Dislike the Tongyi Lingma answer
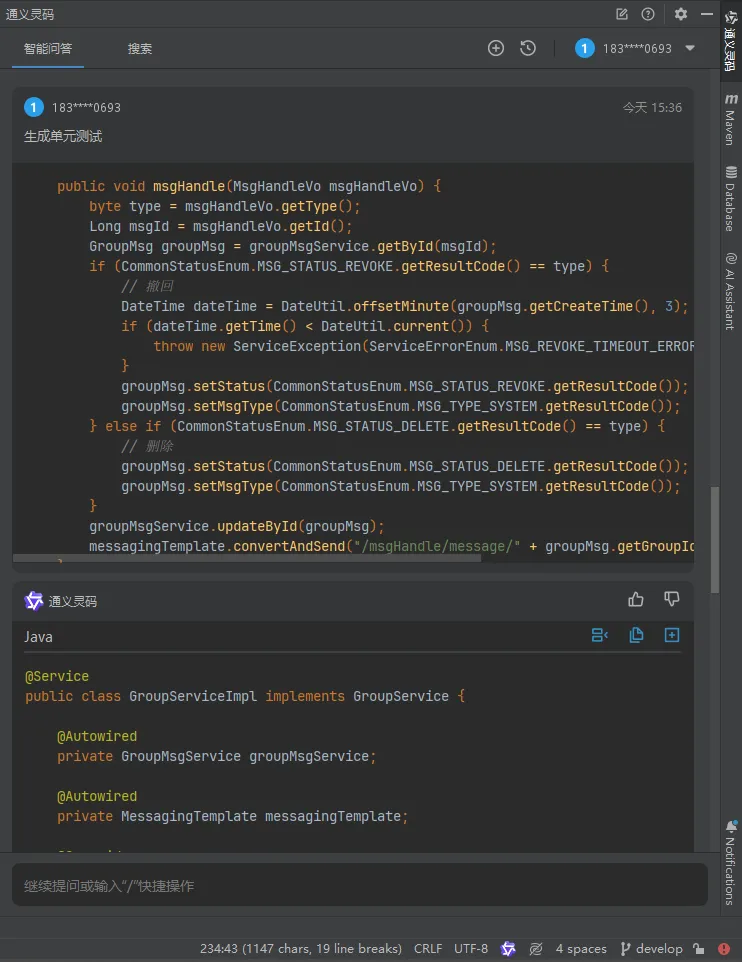This screenshot has width=742, height=962. tap(671, 599)
